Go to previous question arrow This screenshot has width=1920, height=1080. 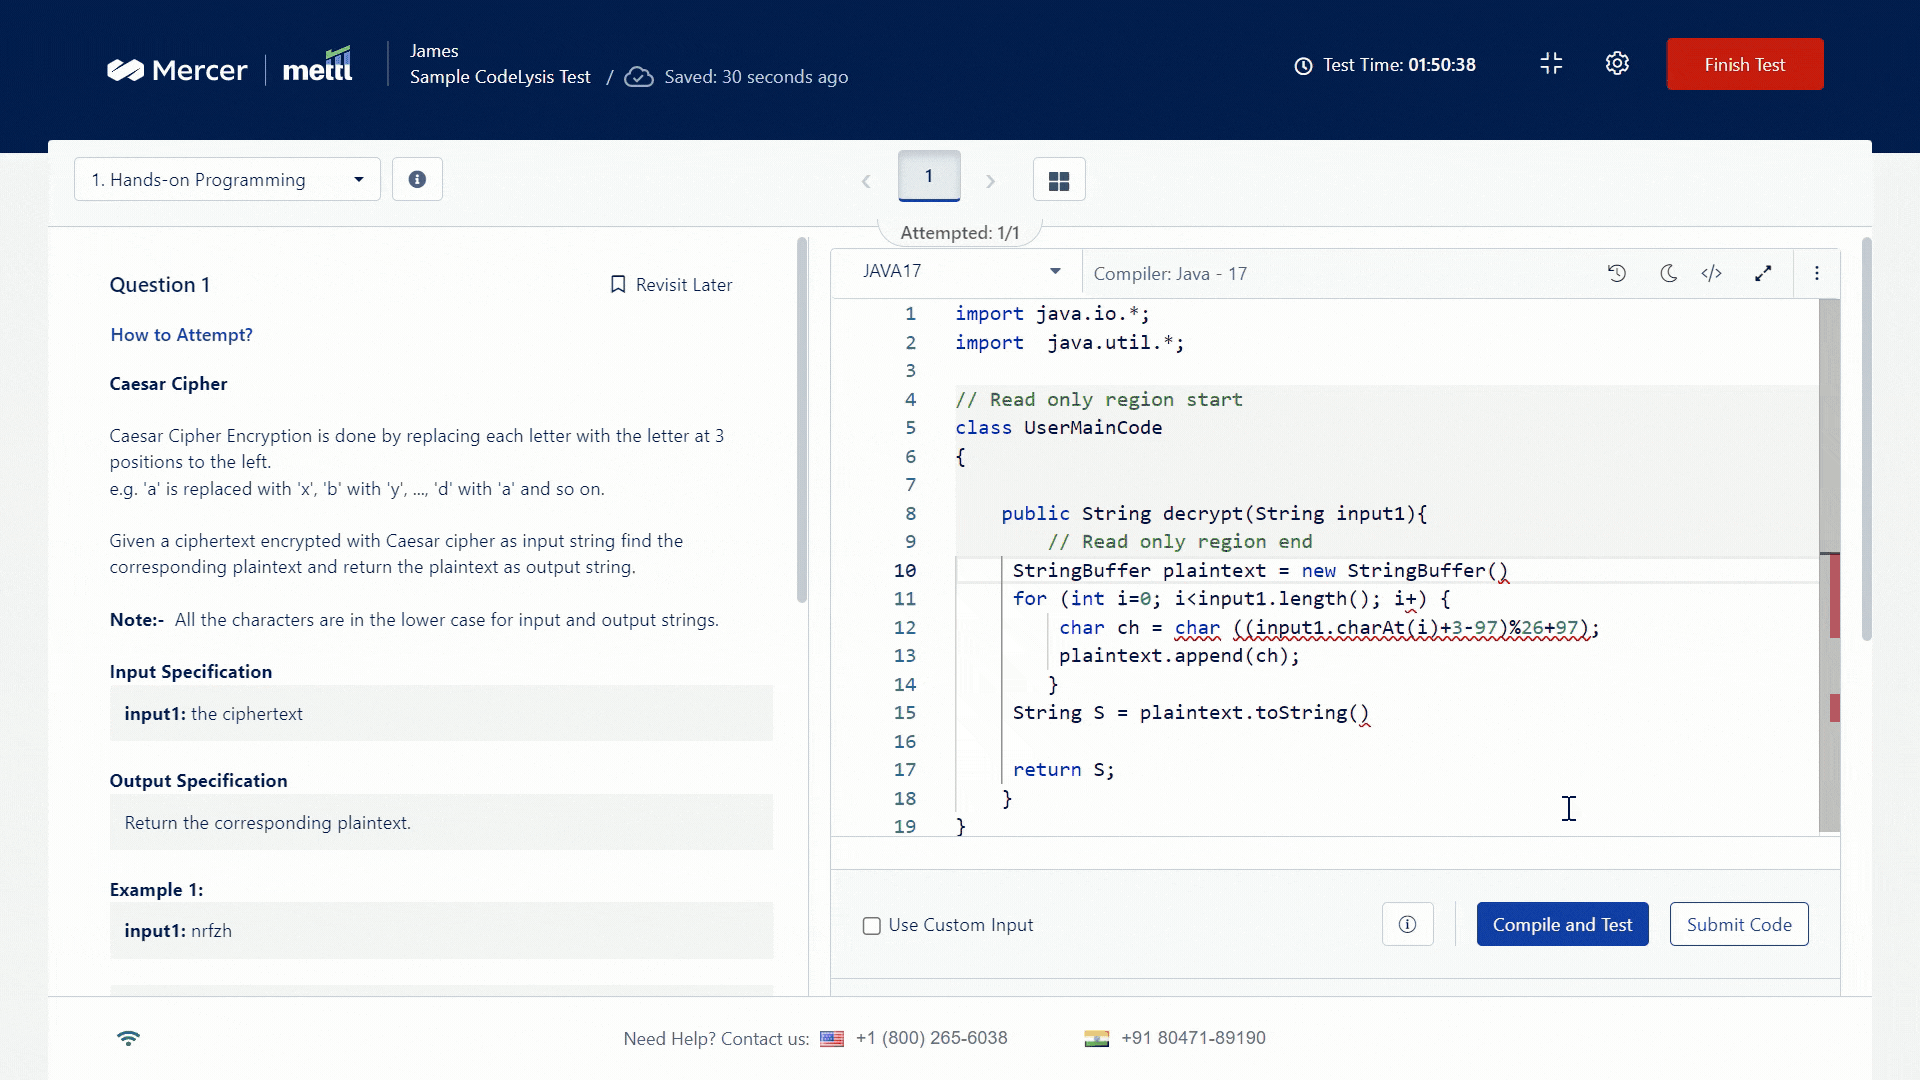point(866,181)
